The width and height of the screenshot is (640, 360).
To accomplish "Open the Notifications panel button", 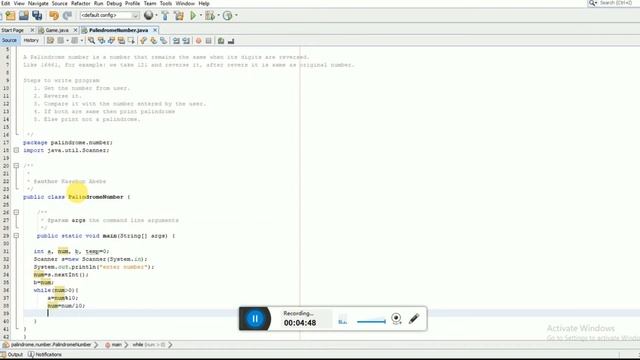I will coord(45,354).
